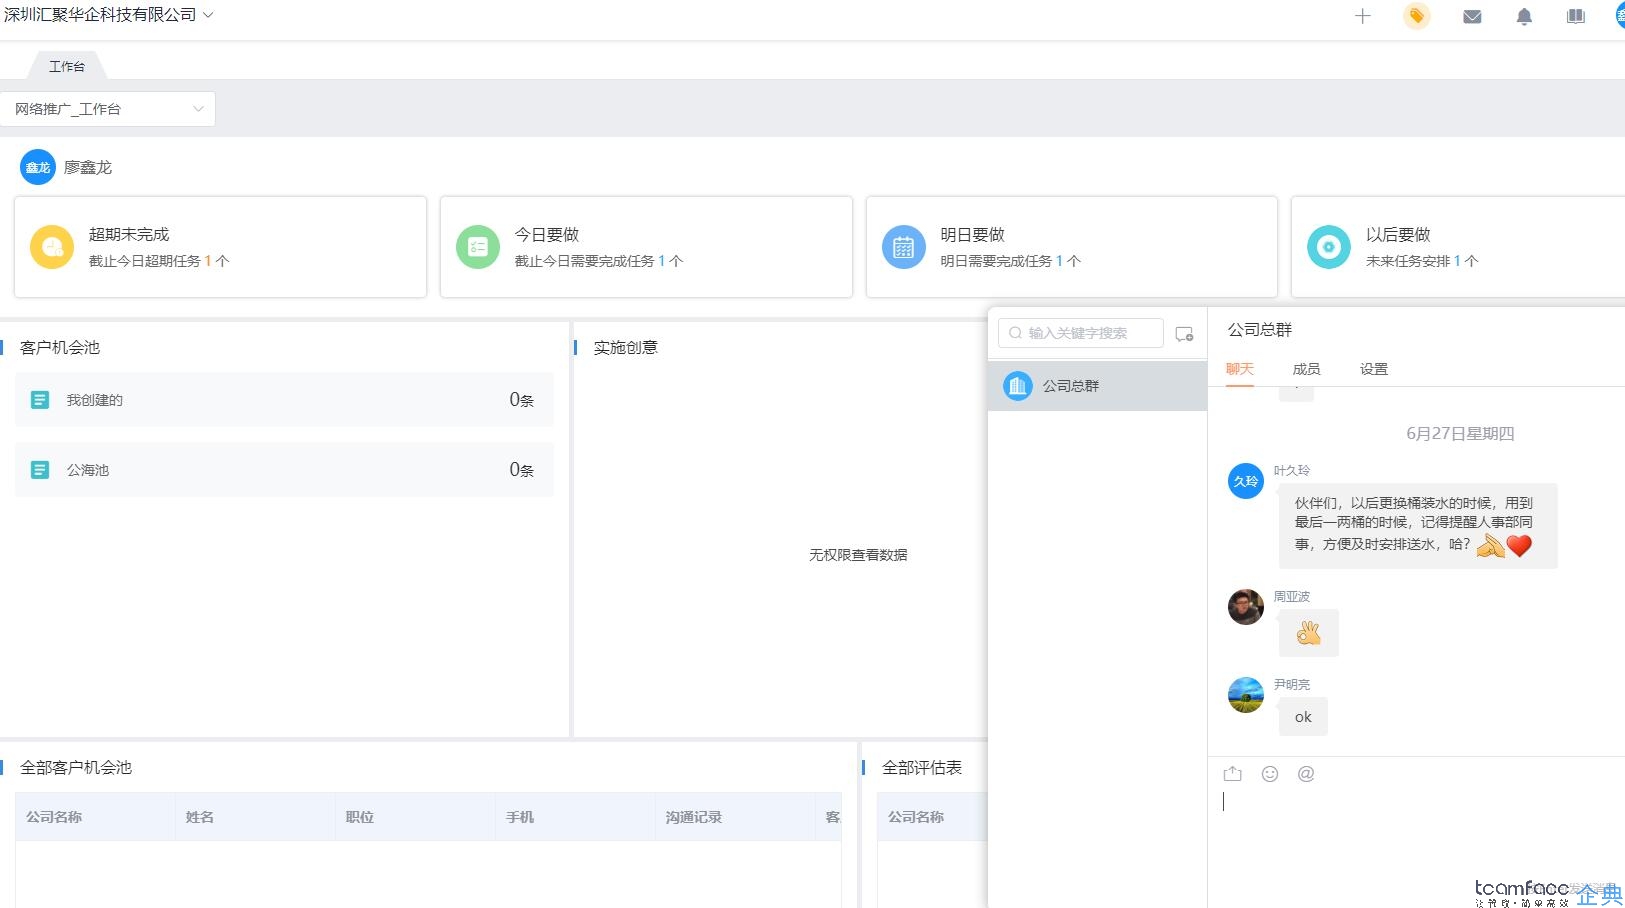Open the mail envelope icon
Image resolution: width=1625 pixels, height=908 pixels.
click(1472, 16)
